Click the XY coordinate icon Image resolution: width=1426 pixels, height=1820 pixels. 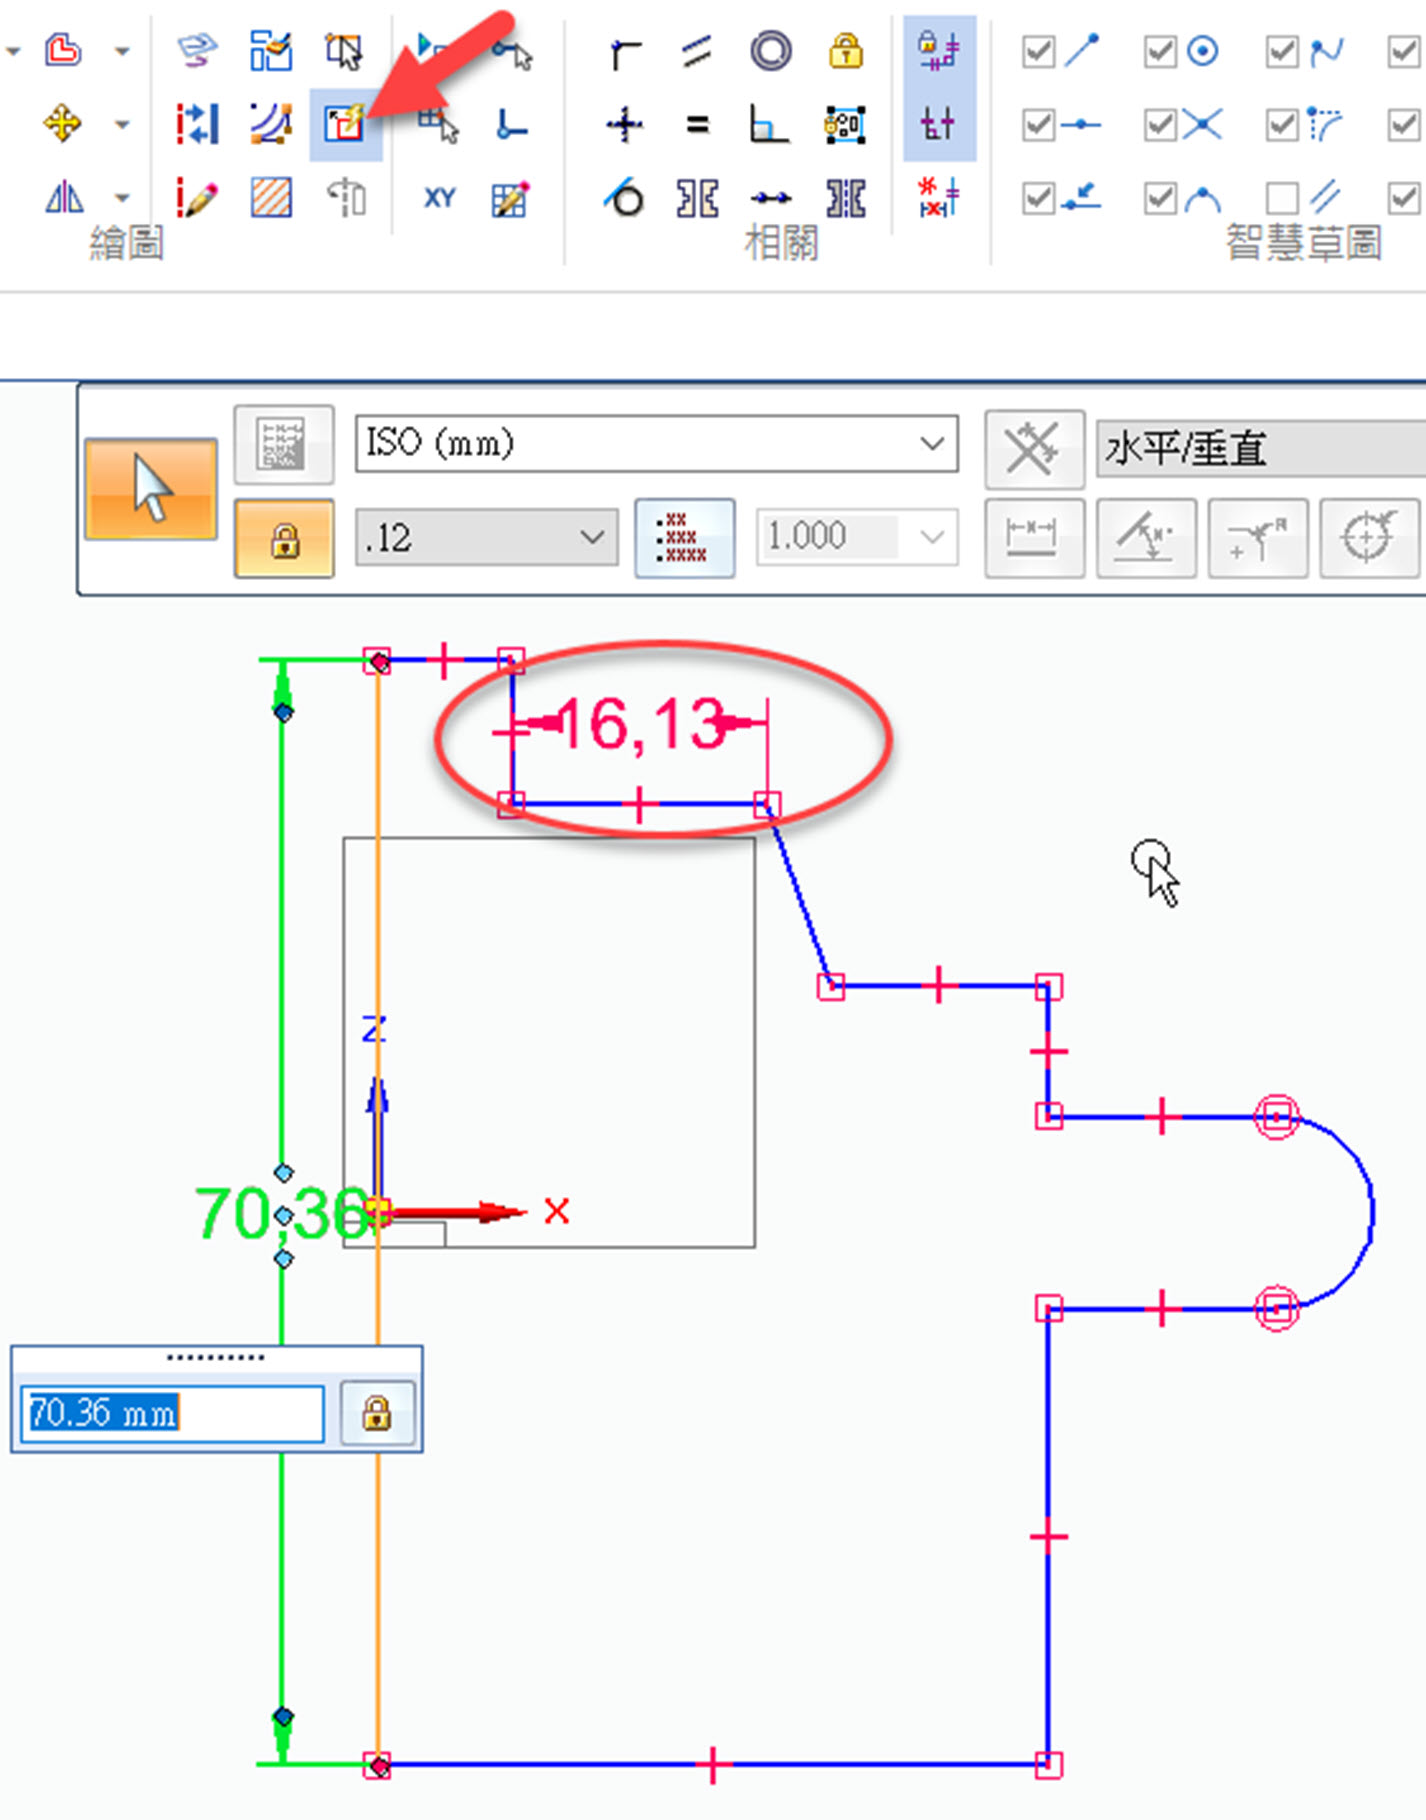tap(439, 198)
